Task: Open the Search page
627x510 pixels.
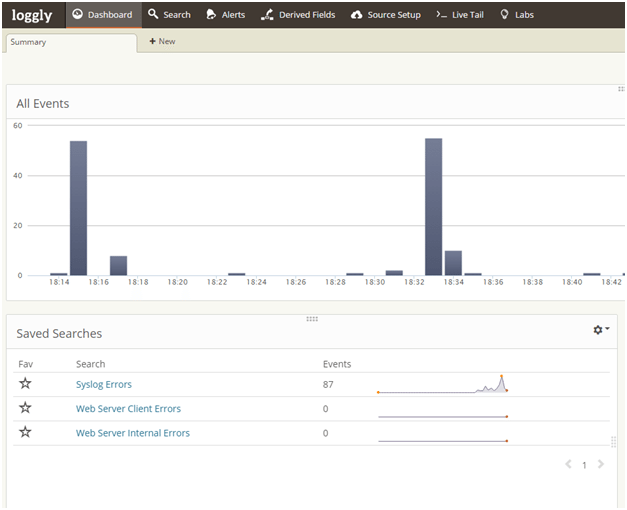Action: [169, 15]
